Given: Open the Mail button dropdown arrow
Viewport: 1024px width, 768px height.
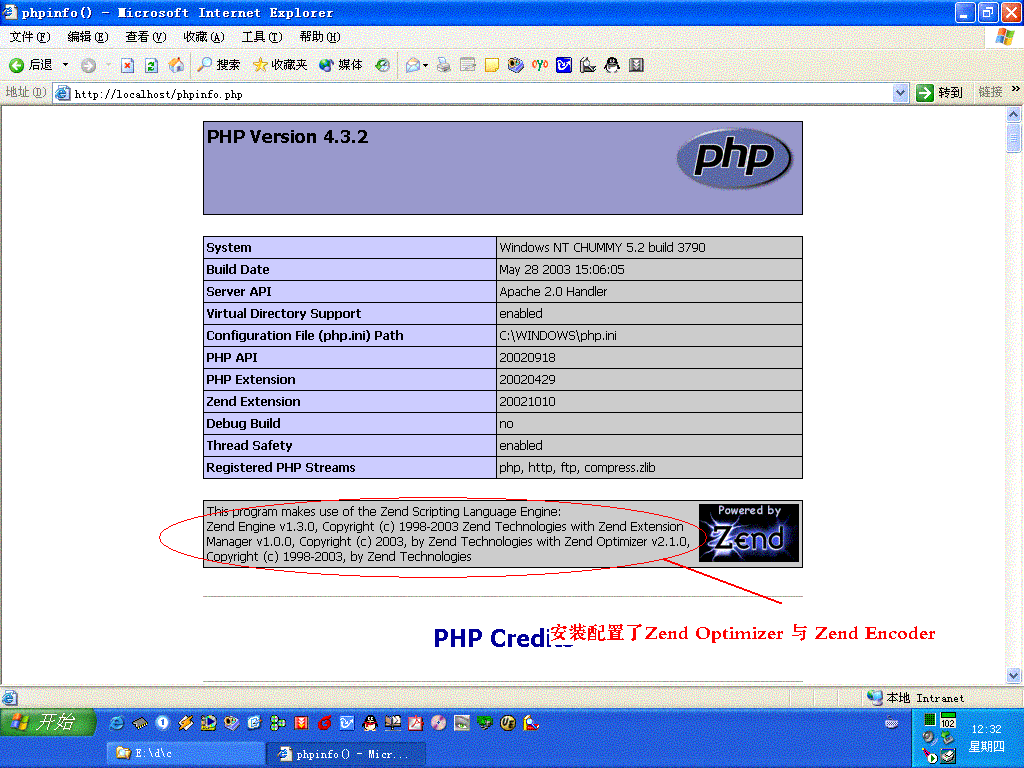Looking at the screenshot, I should 426,65.
